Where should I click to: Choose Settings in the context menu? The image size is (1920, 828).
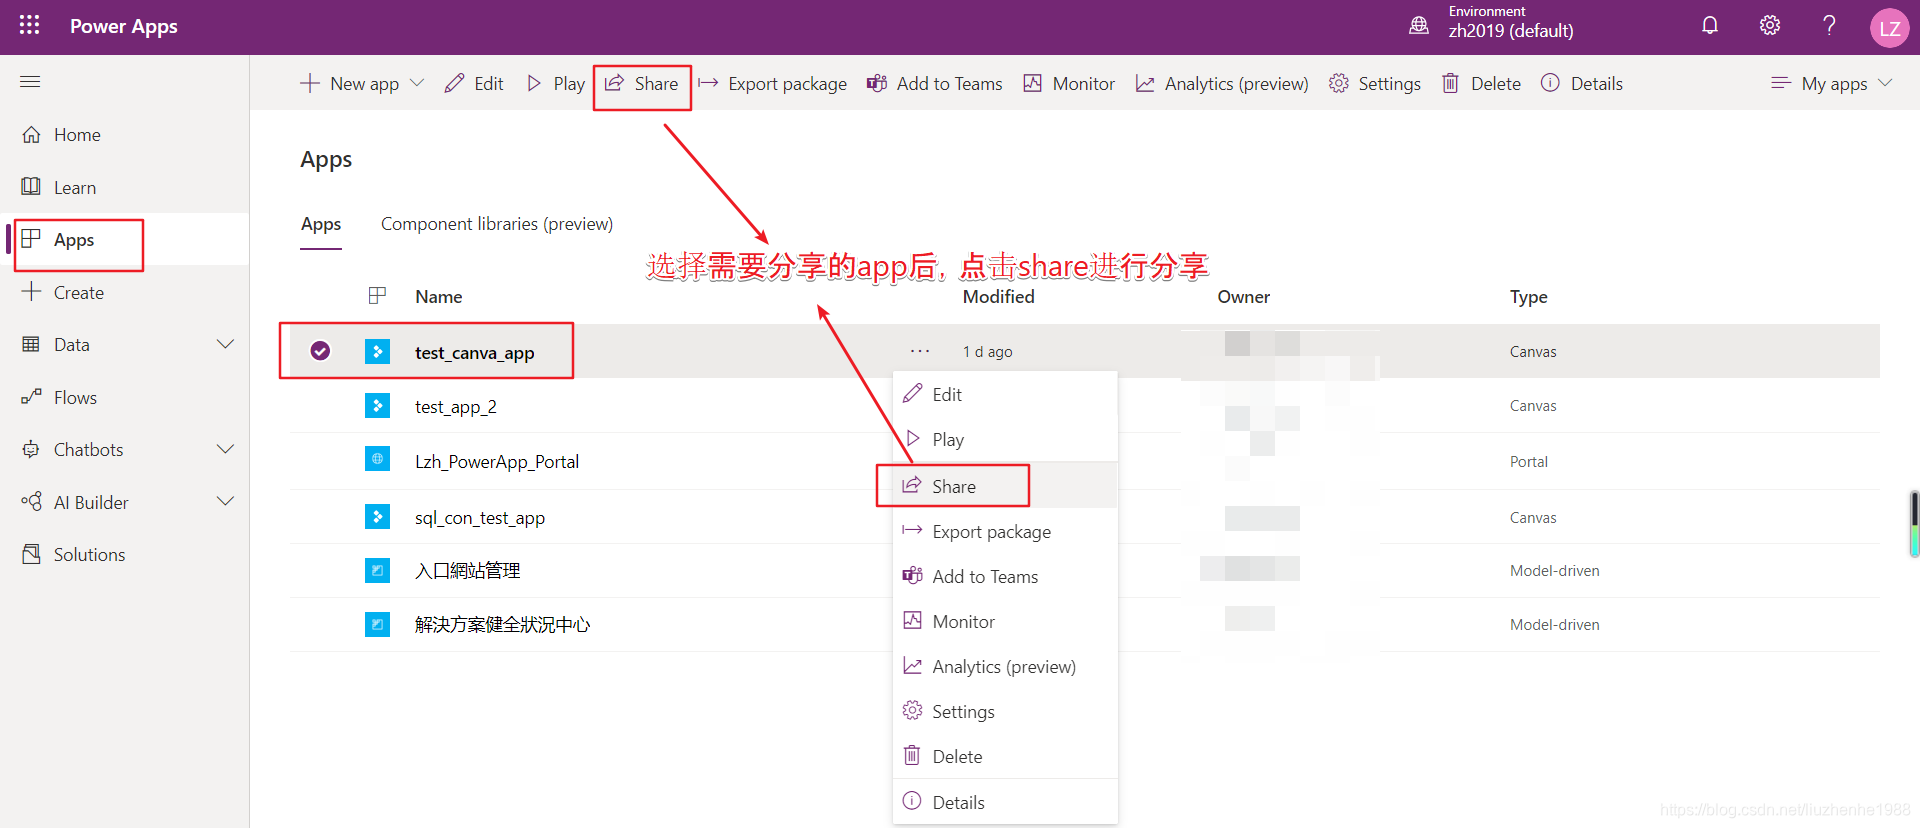click(x=1004, y=711)
